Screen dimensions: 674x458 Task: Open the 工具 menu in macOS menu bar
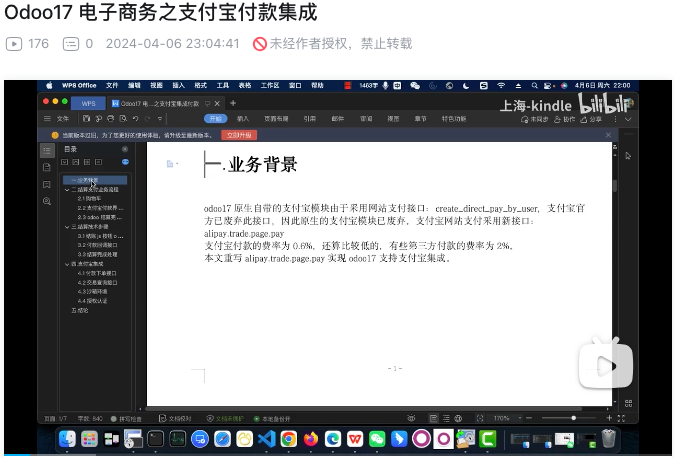(223, 86)
